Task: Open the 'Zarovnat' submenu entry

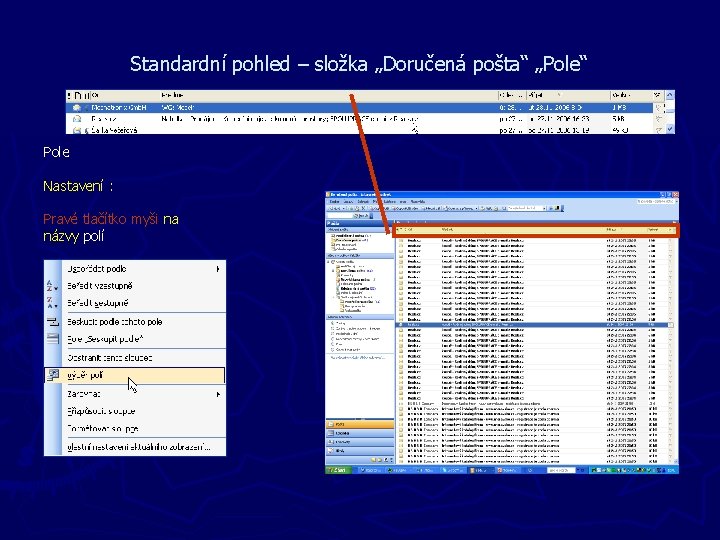Action: coord(135,394)
